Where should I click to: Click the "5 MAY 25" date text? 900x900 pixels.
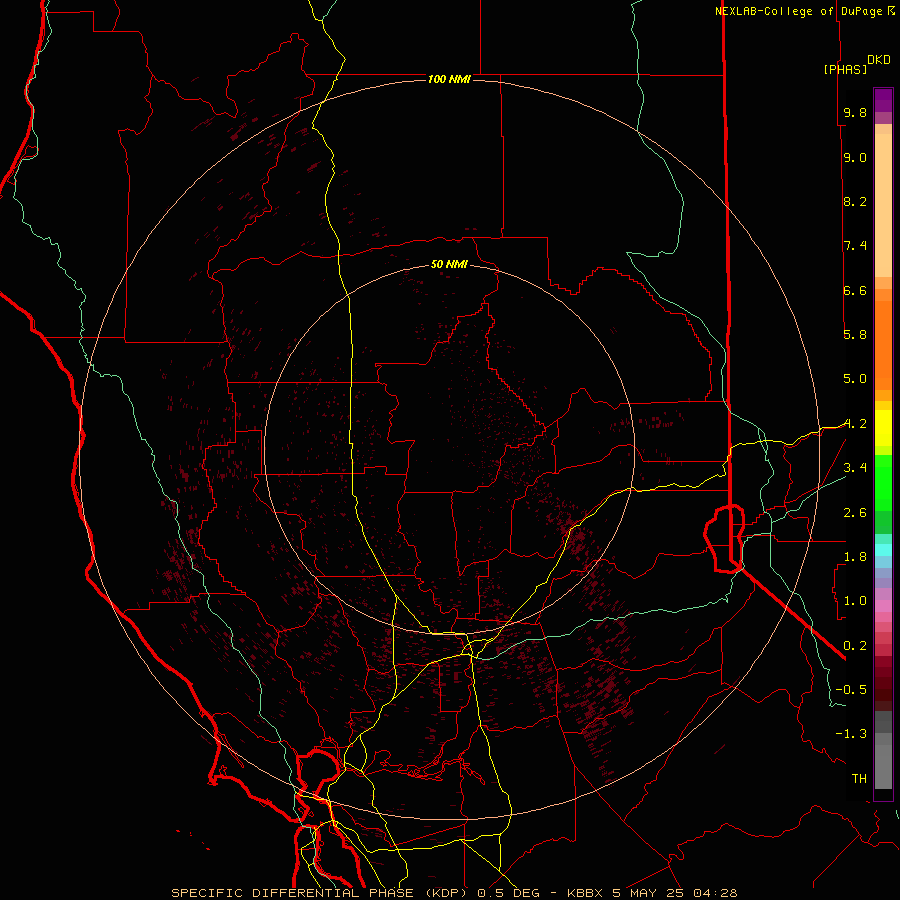(649, 893)
